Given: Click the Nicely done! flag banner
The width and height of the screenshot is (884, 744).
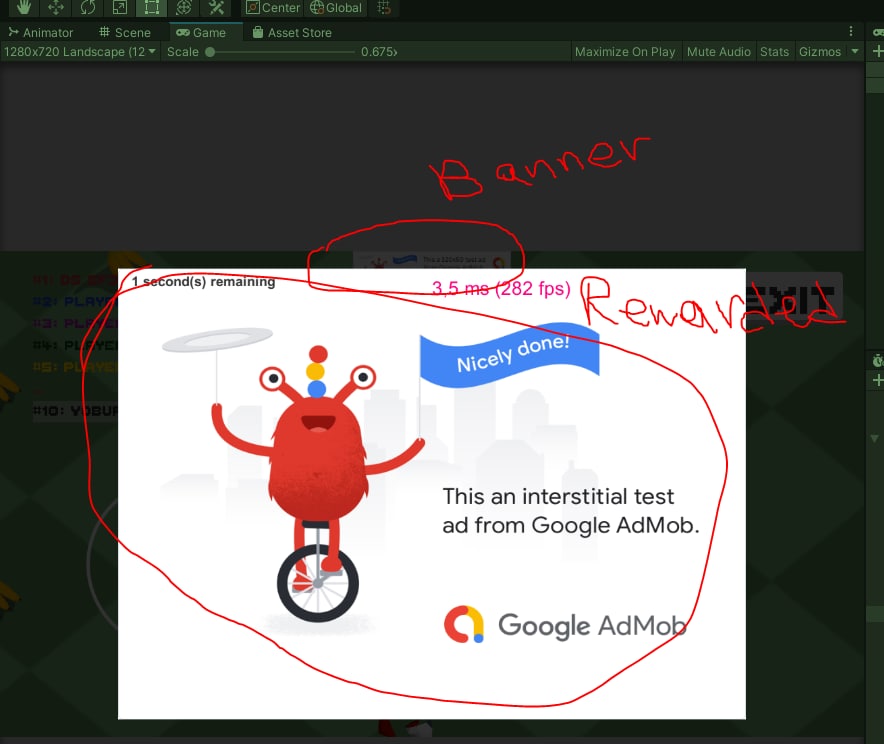Looking at the screenshot, I should (x=510, y=355).
